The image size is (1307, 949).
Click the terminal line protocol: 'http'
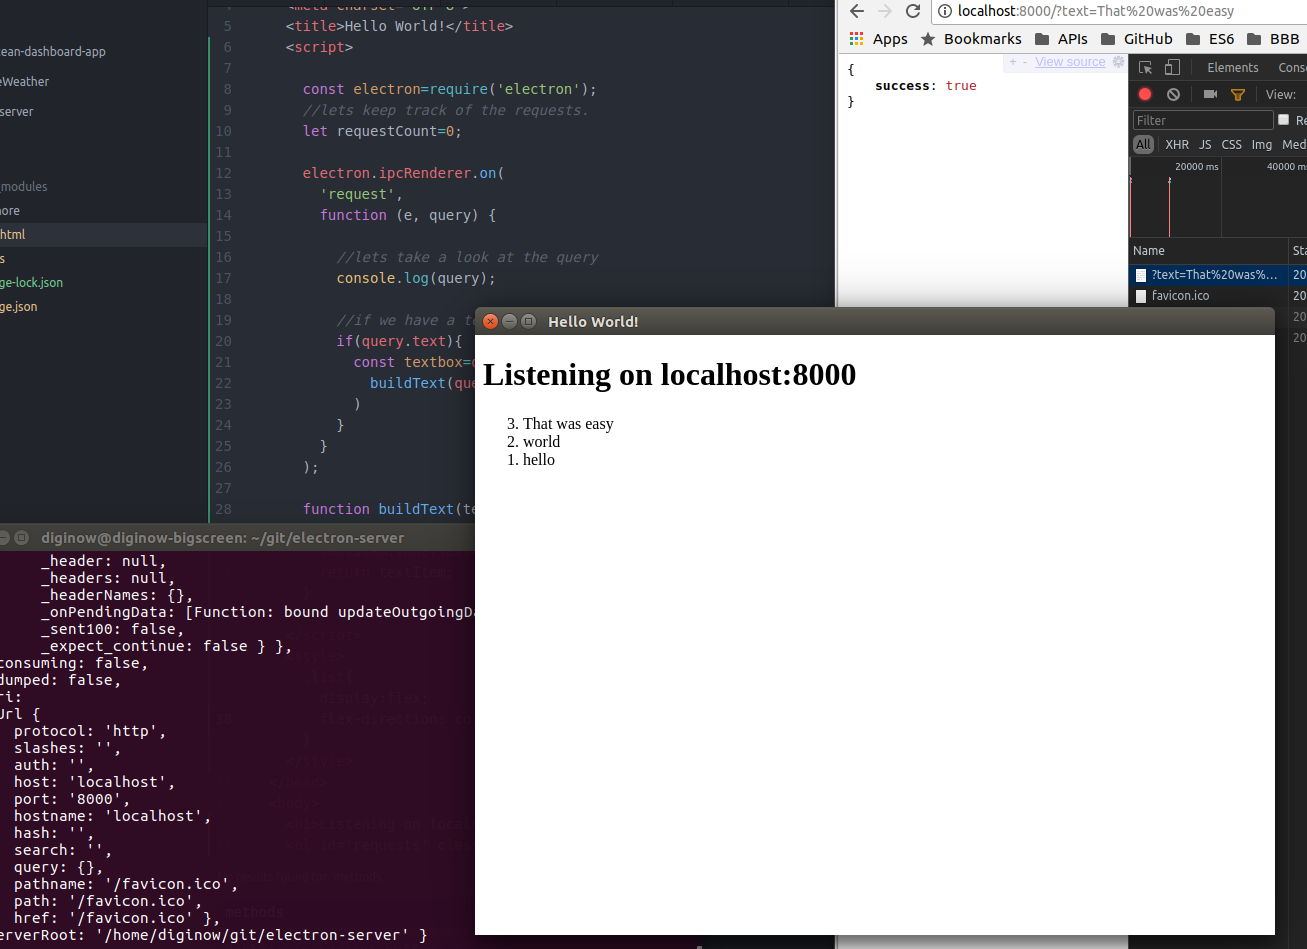(90, 731)
